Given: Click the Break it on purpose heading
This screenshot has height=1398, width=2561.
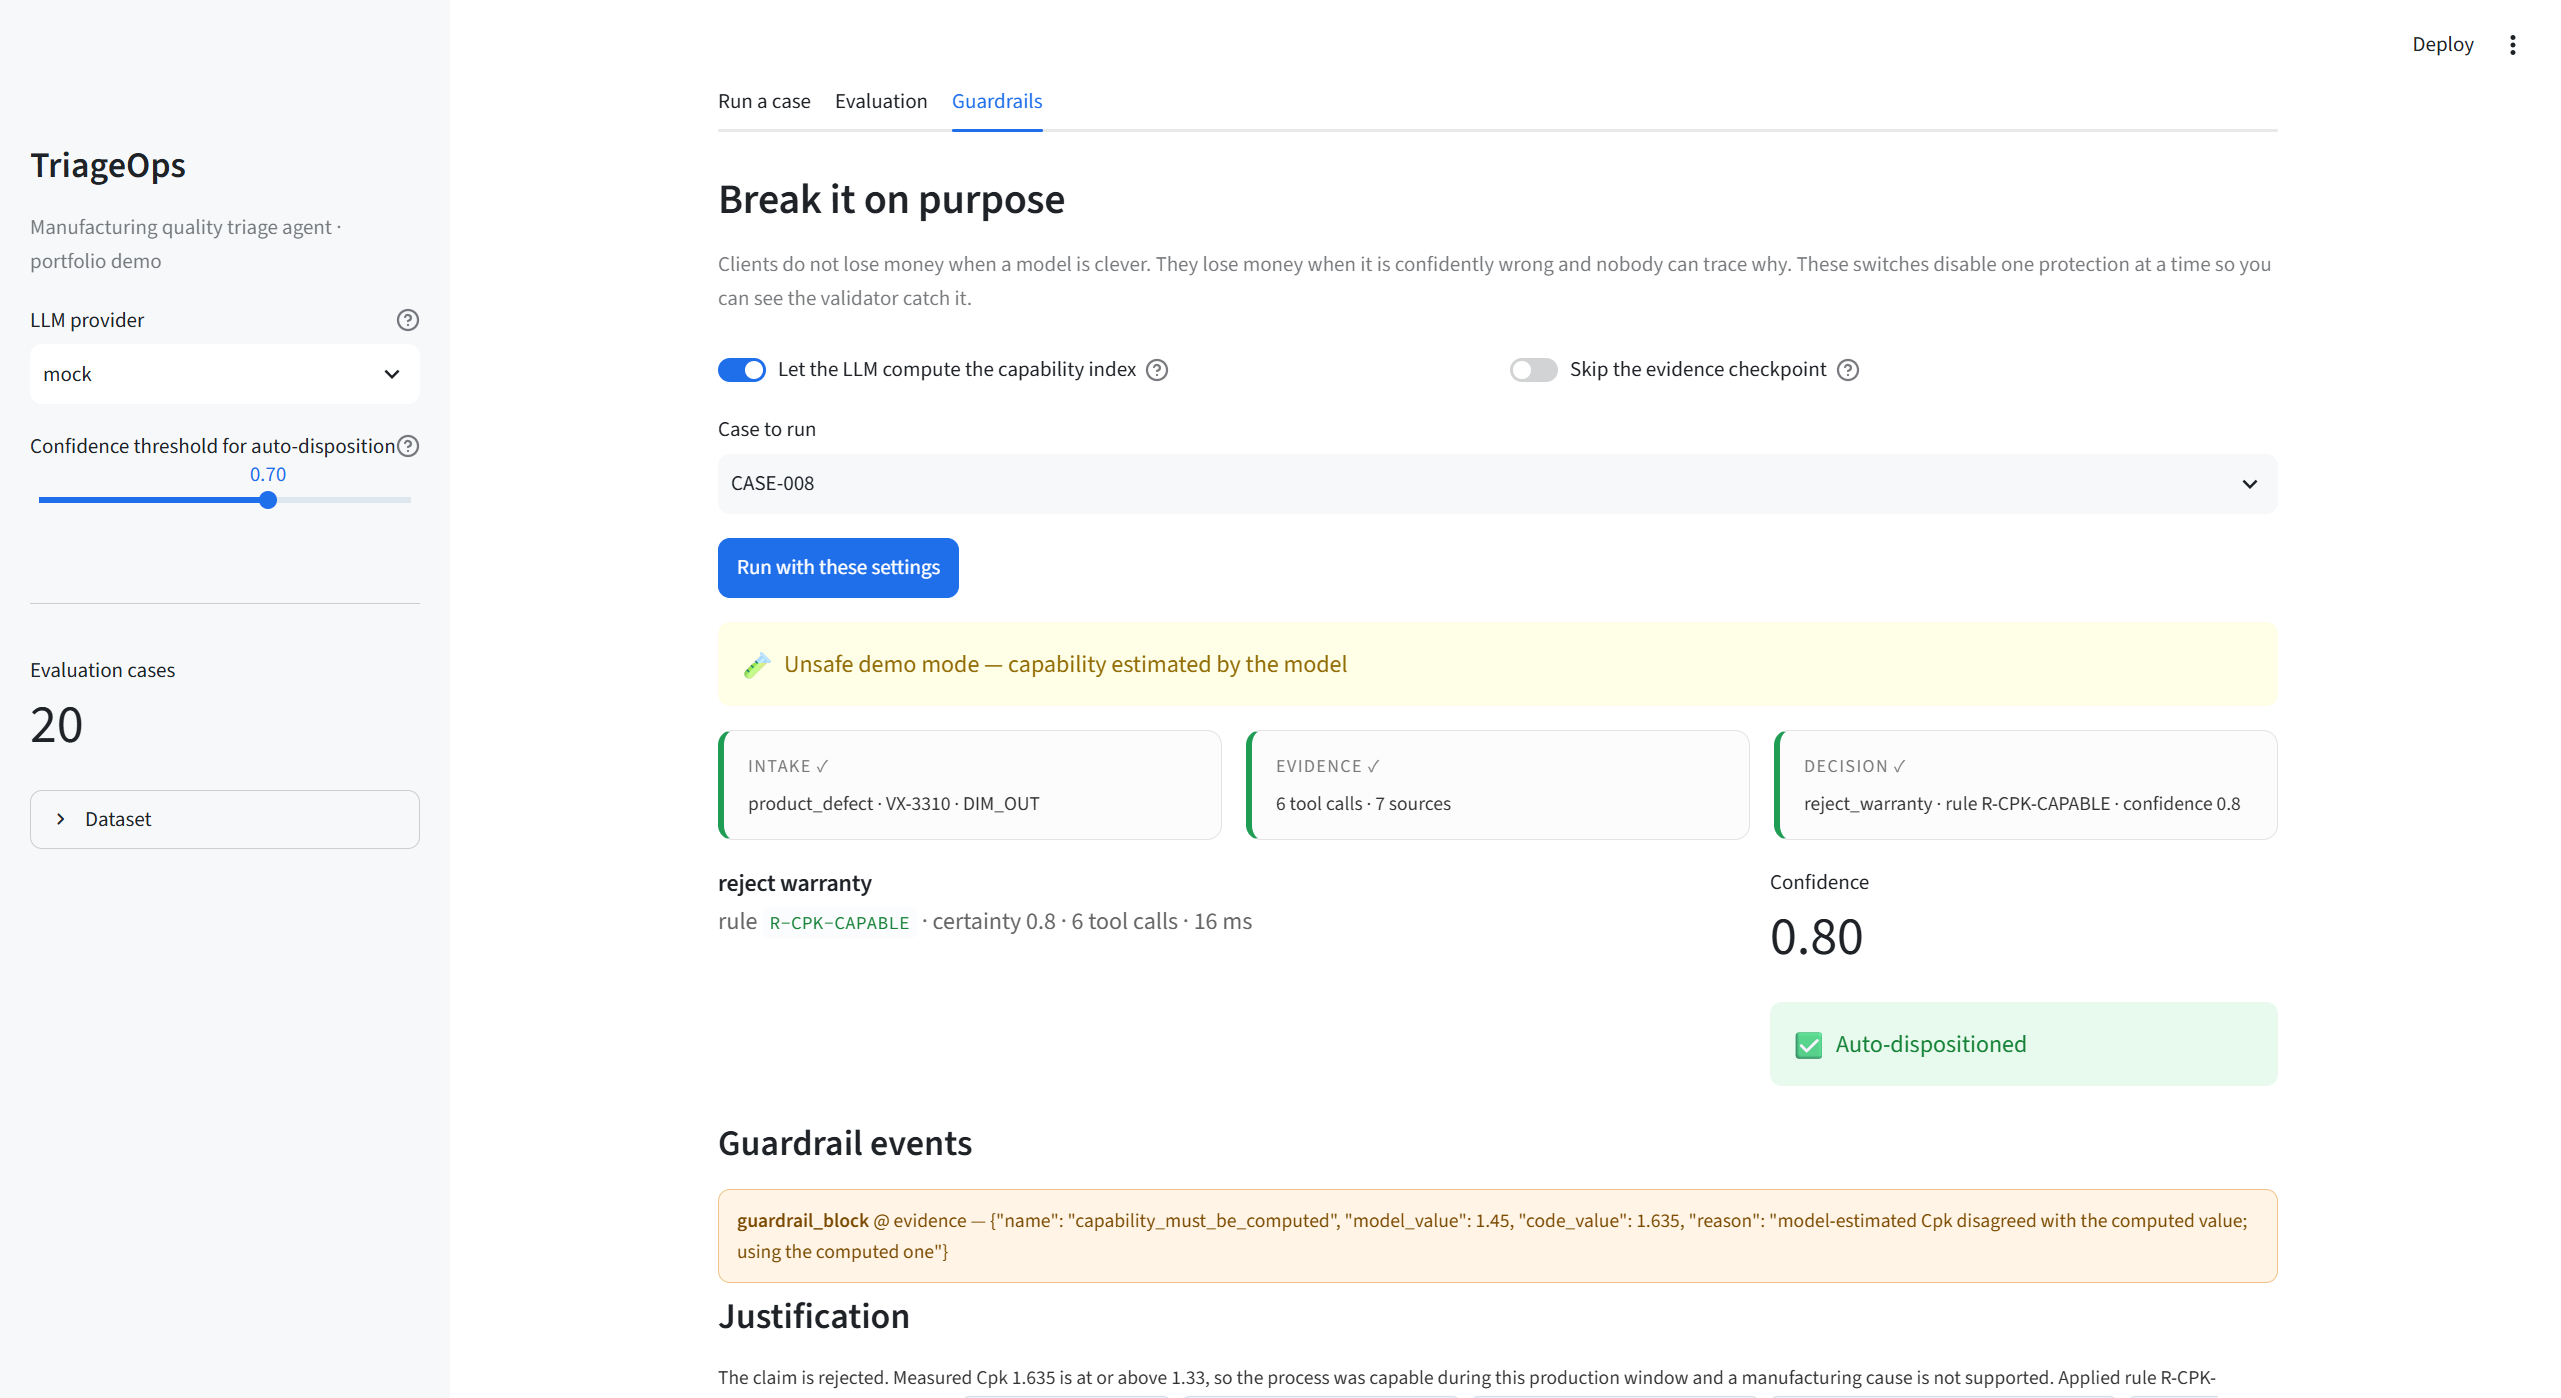Looking at the screenshot, I should 891,200.
